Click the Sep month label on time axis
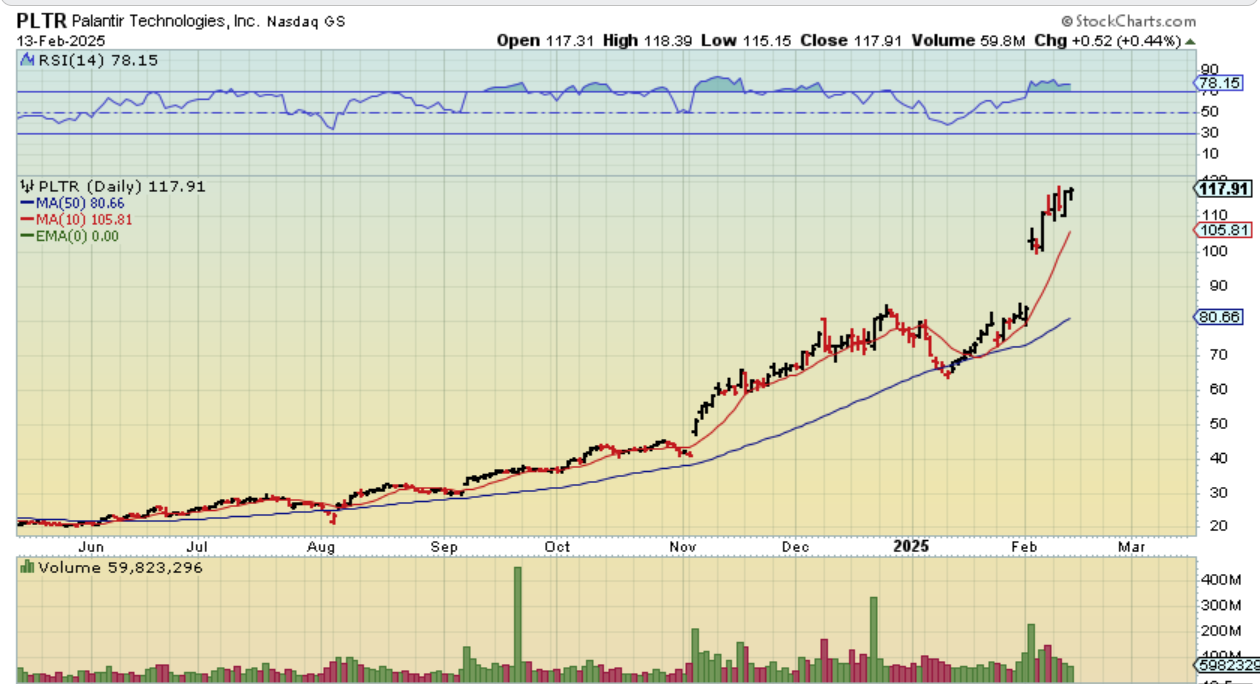Image resolution: width=1260 pixels, height=684 pixels. click(x=445, y=547)
